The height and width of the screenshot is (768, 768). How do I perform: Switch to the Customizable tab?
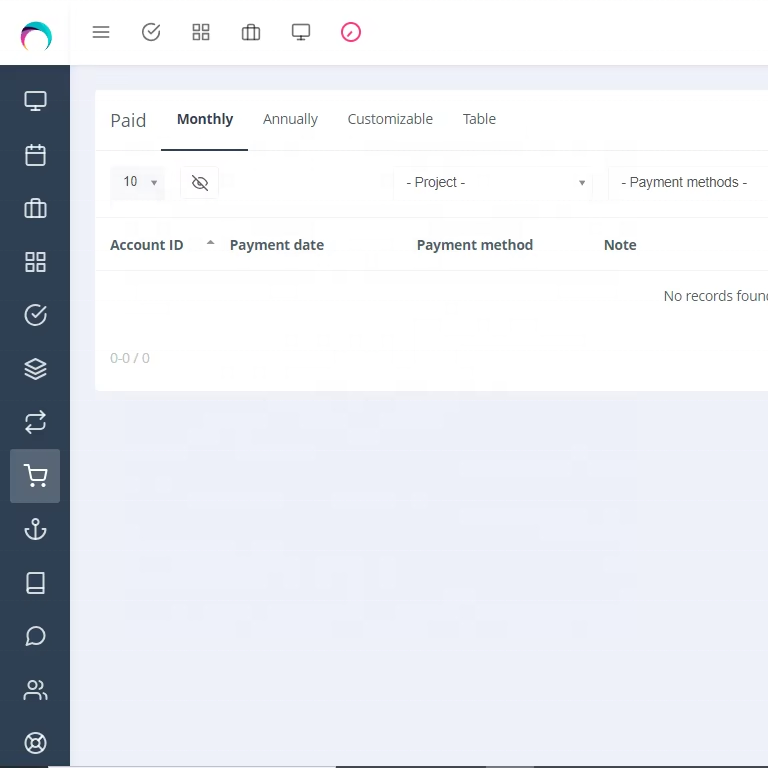(390, 119)
